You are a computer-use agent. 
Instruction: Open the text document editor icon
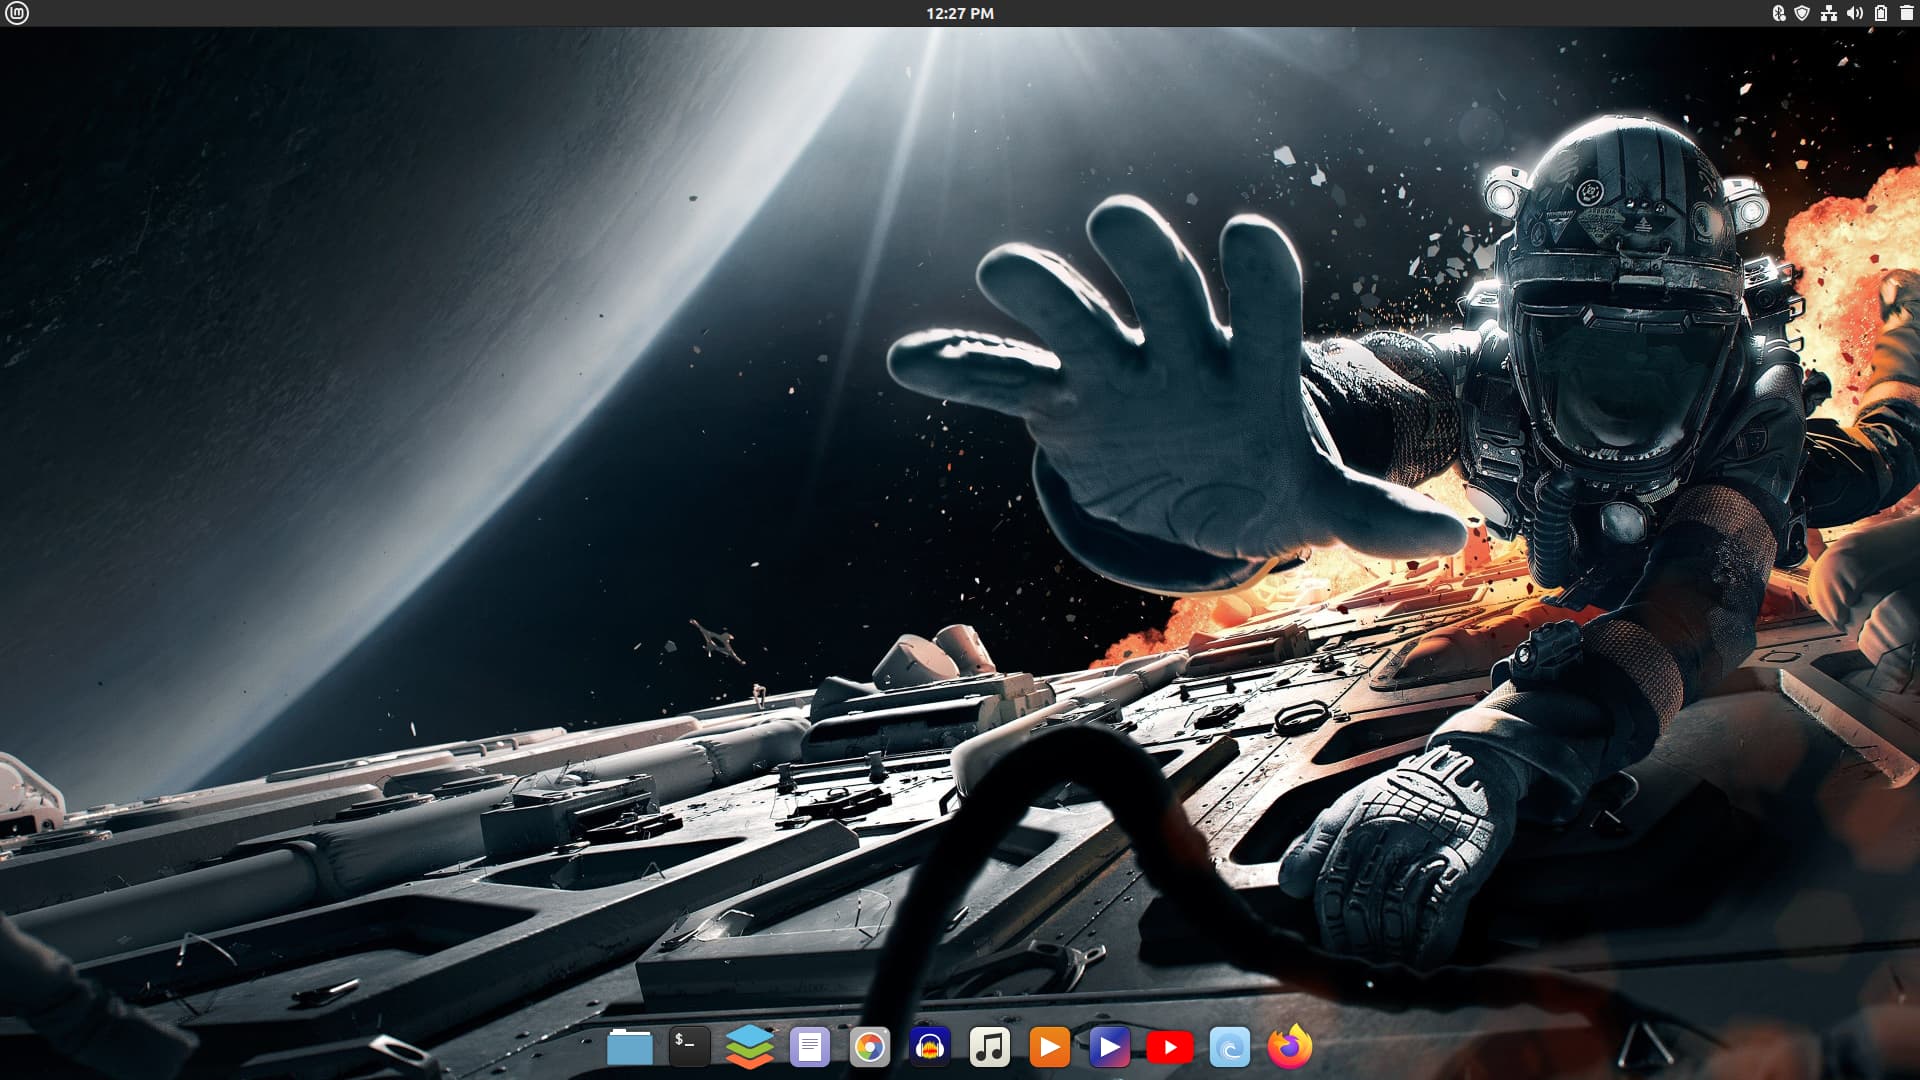point(809,1047)
